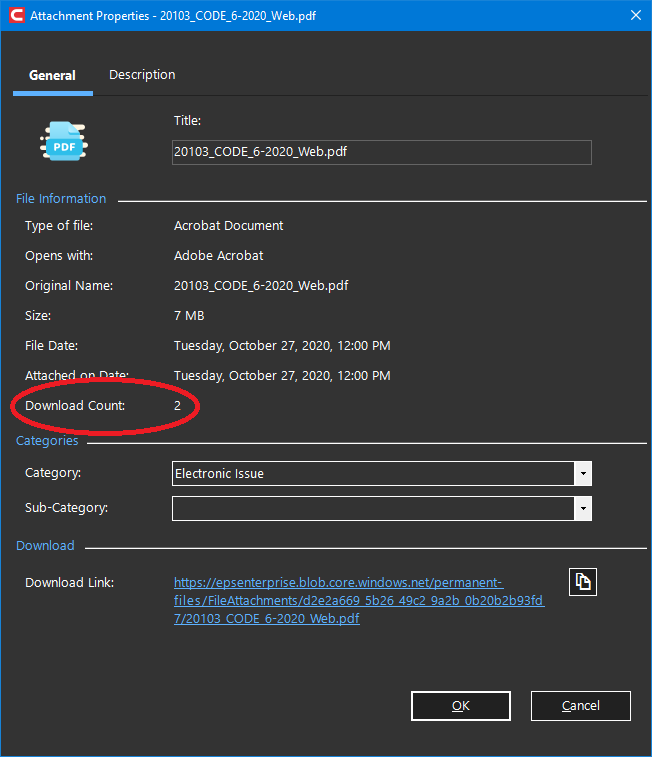
Task: Click the Download Link label
Action: pos(69,583)
